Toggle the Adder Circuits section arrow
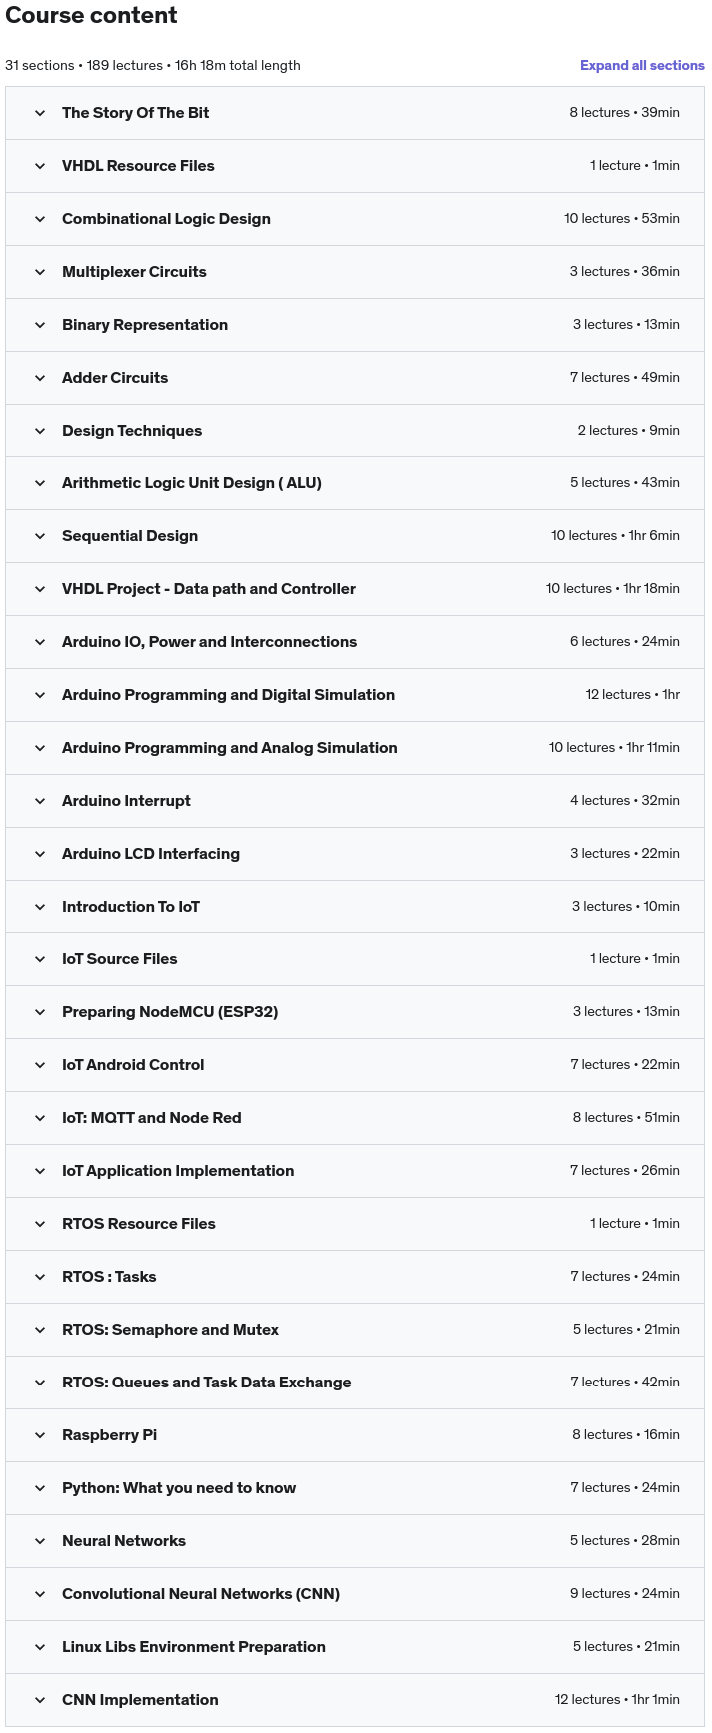 tap(40, 378)
